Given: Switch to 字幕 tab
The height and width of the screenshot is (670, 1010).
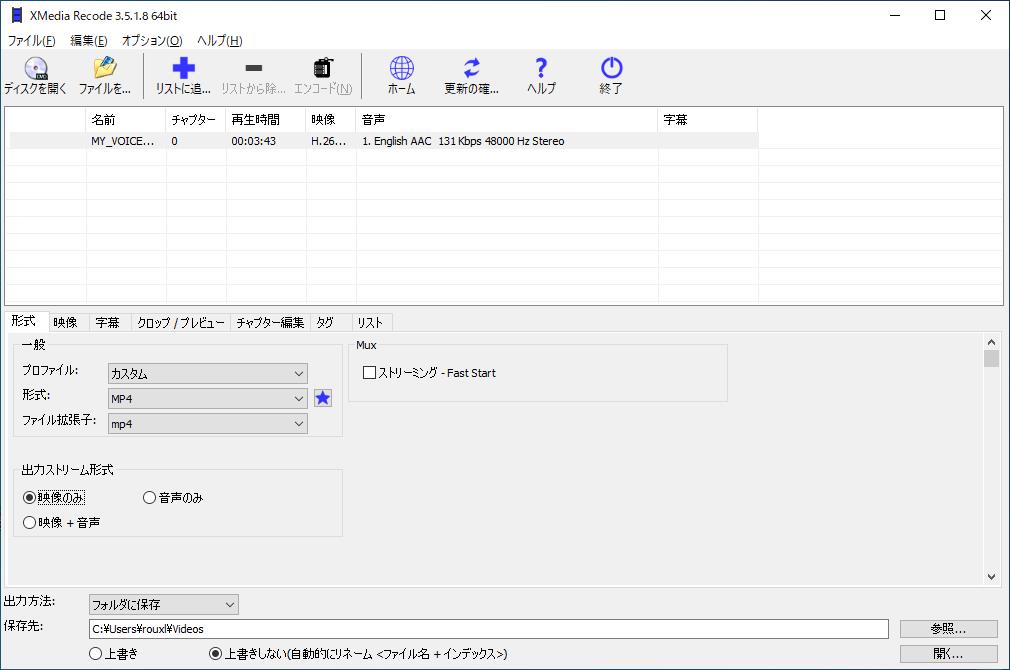Looking at the screenshot, I should (x=108, y=322).
